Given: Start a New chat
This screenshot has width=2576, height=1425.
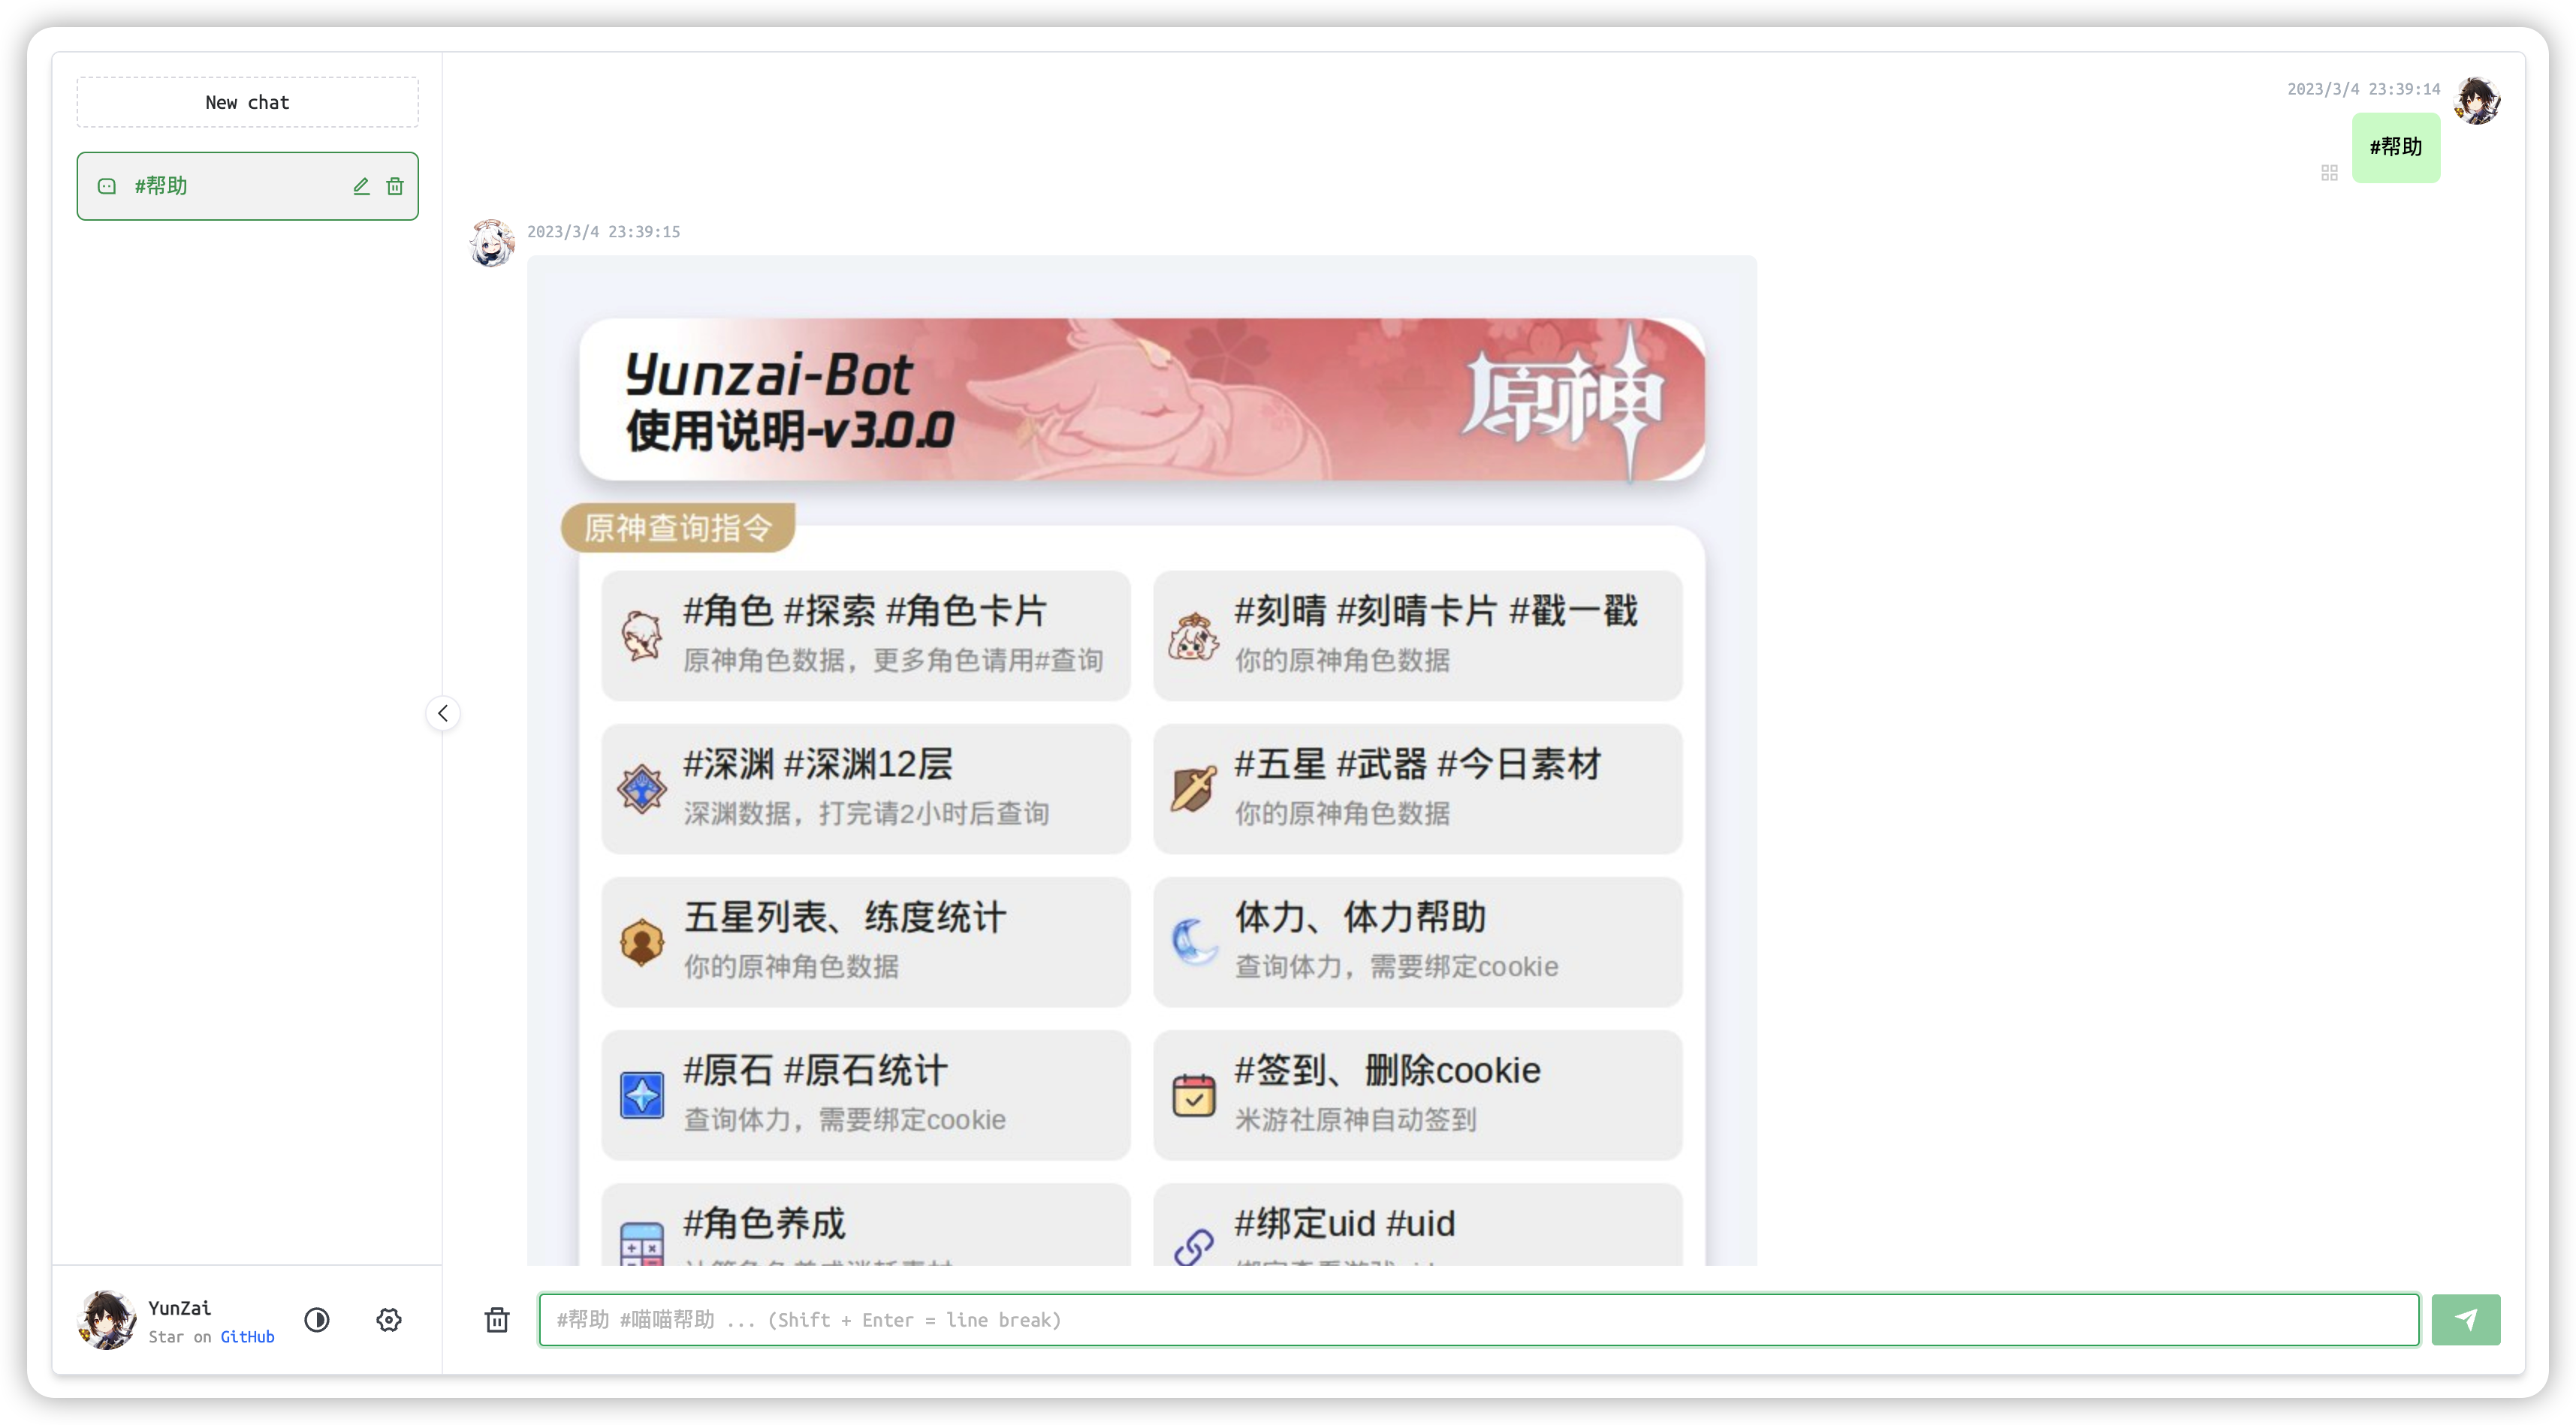Looking at the screenshot, I should [x=247, y=102].
